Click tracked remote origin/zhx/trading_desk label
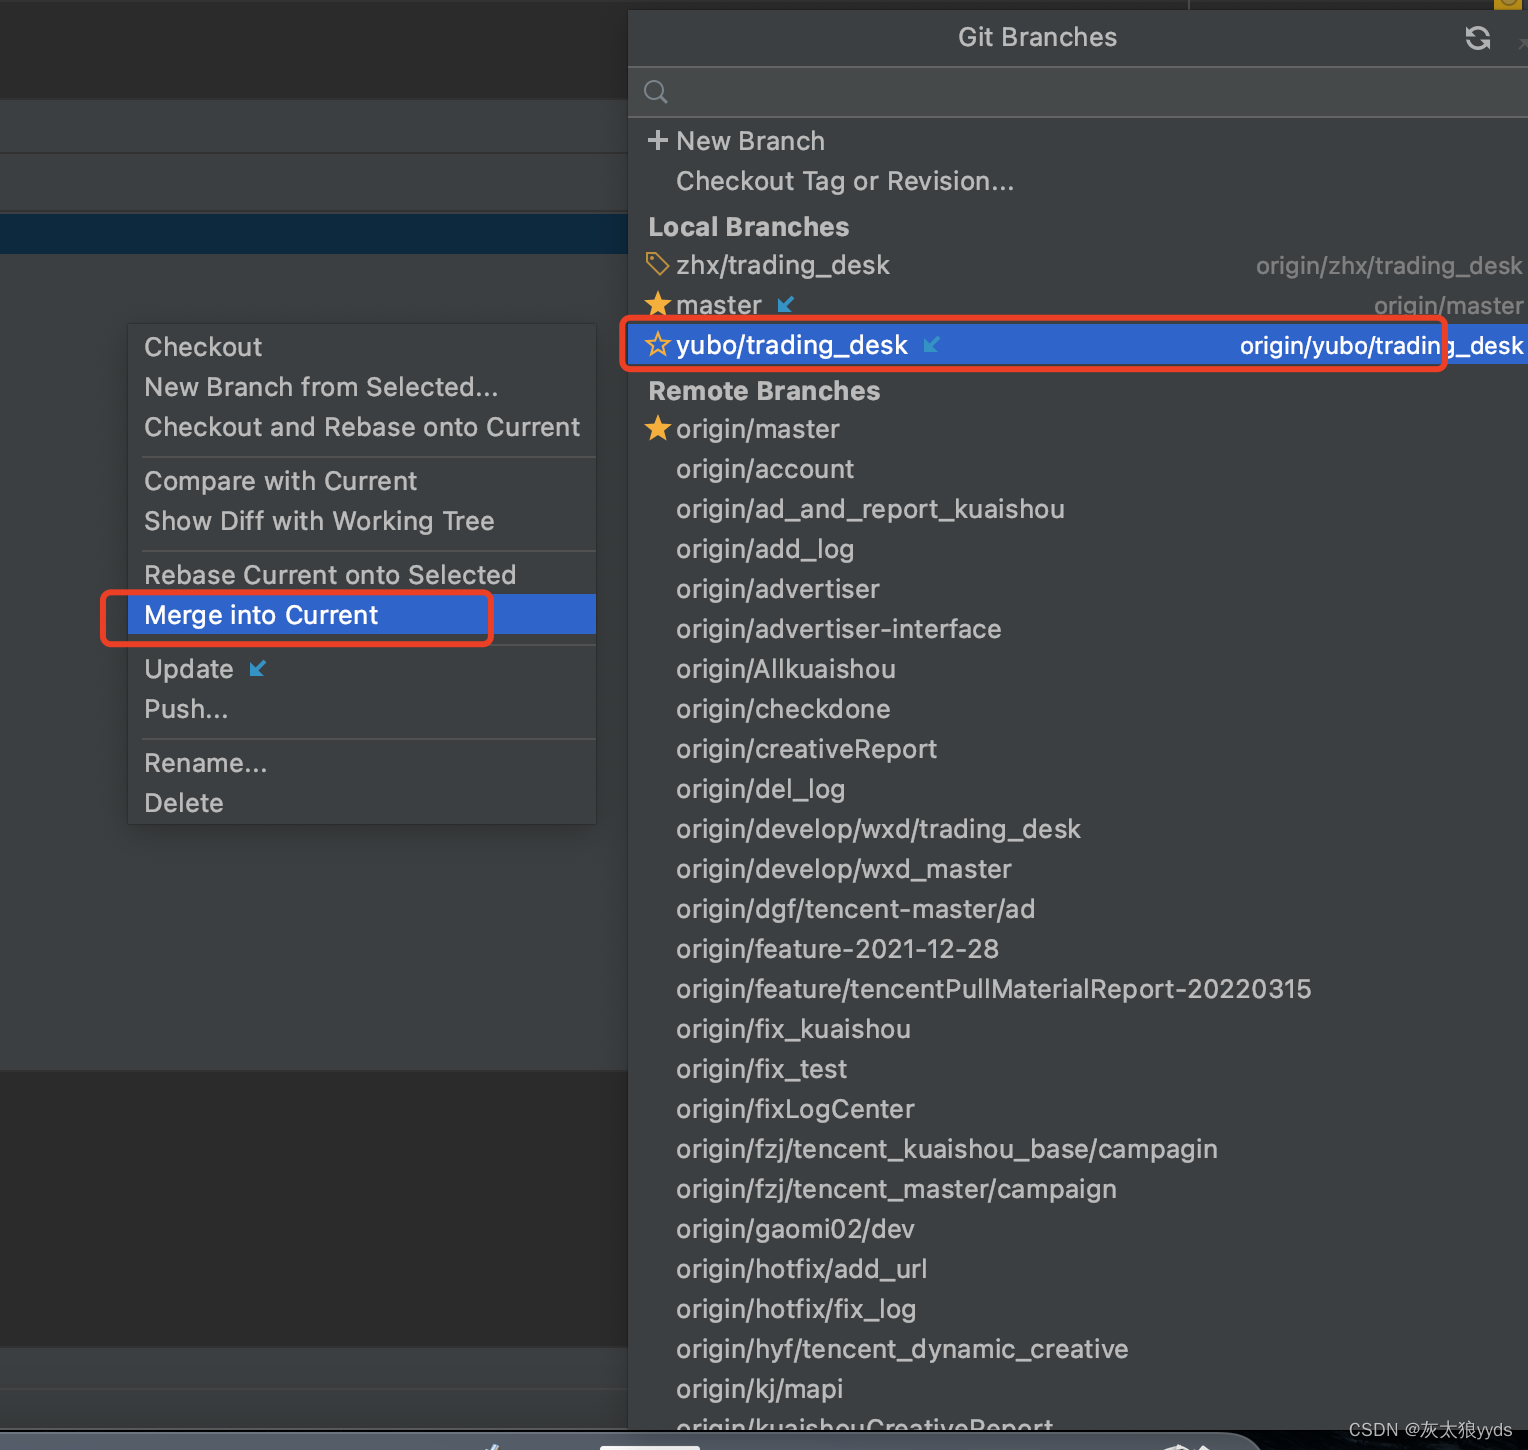The height and width of the screenshot is (1450, 1528). point(1389,266)
